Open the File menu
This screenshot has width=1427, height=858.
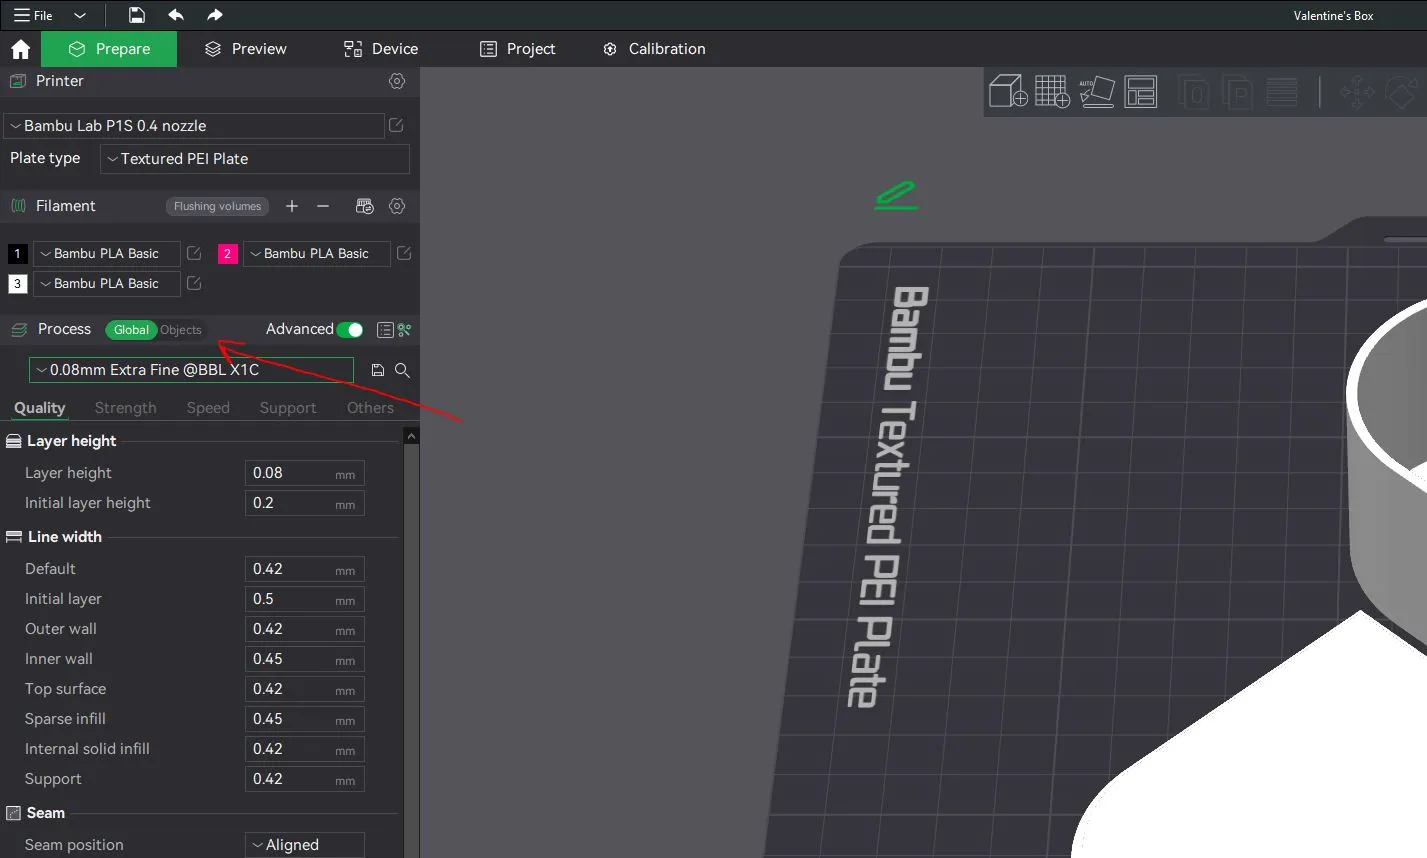coord(33,15)
